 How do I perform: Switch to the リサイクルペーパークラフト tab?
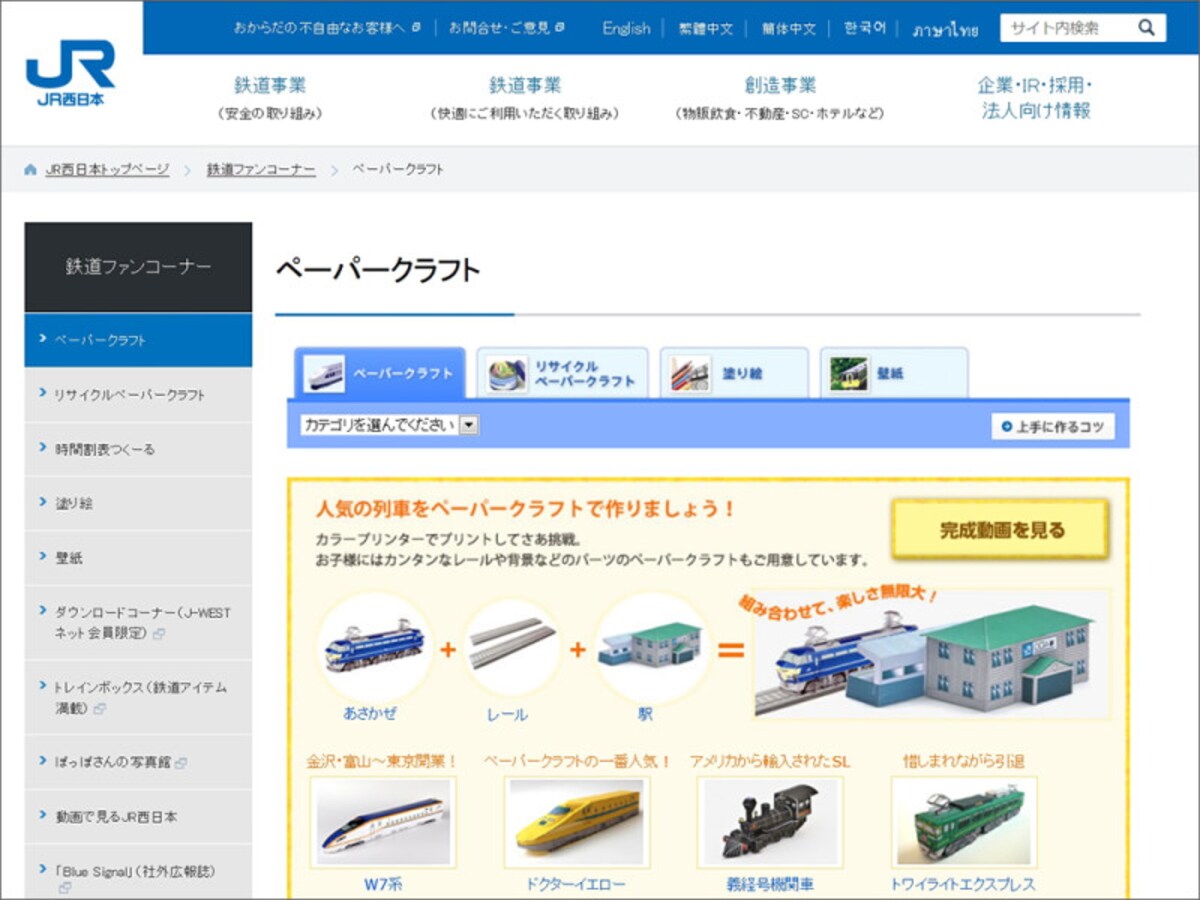562,374
